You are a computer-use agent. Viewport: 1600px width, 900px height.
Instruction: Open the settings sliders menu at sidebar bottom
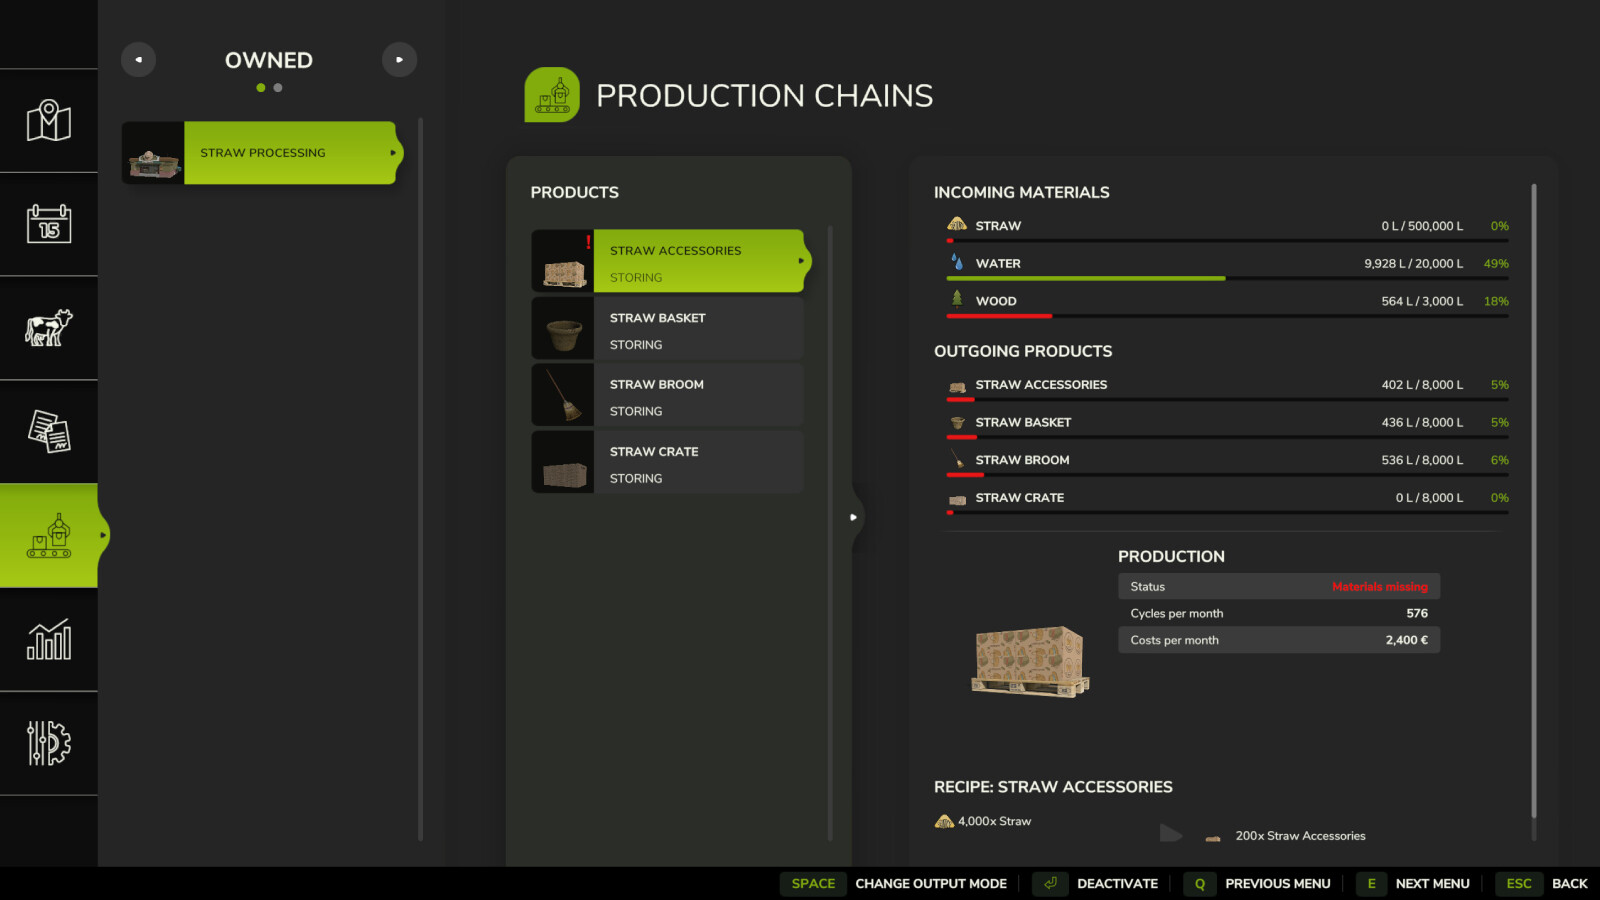pyautogui.click(x=49, y=745)
